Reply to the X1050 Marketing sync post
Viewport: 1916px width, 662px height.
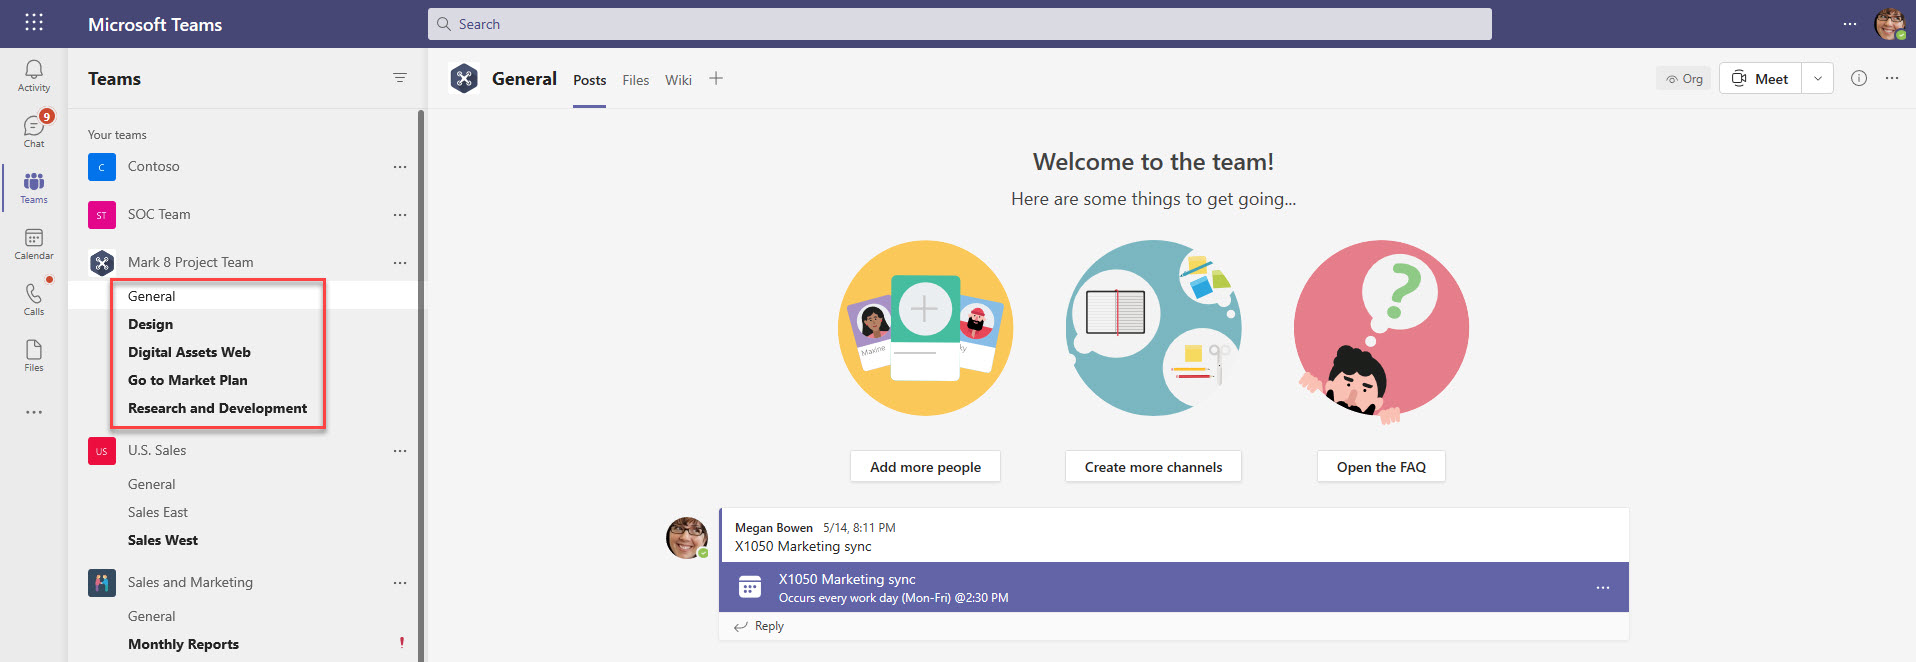[759, 626]
